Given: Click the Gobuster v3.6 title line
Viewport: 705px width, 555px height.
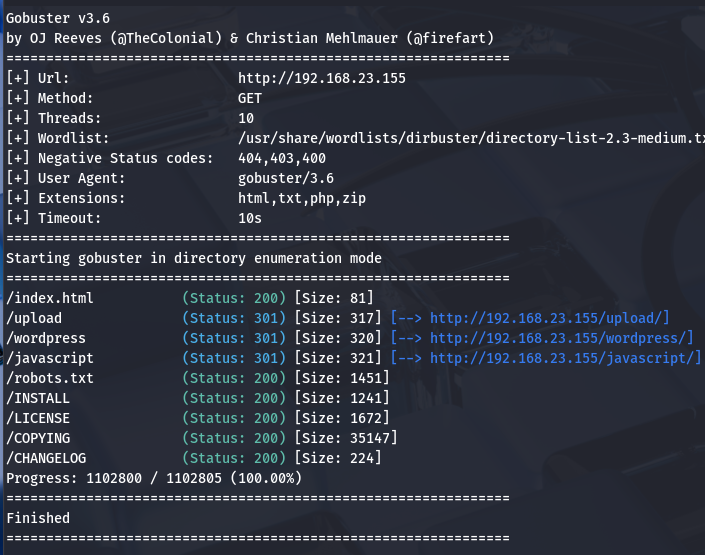Looking at the screenshot, I should click(x=58, y=18).
